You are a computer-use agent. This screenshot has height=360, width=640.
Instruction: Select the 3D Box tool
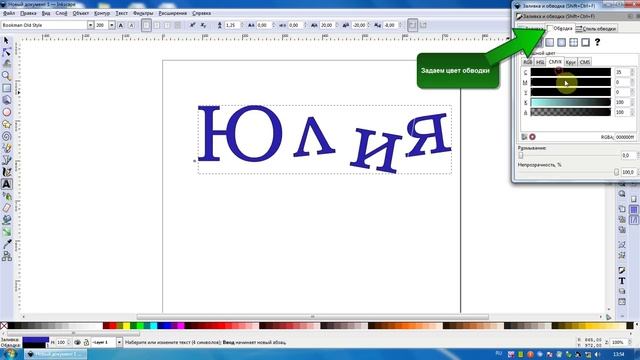(x=6, y=100)
